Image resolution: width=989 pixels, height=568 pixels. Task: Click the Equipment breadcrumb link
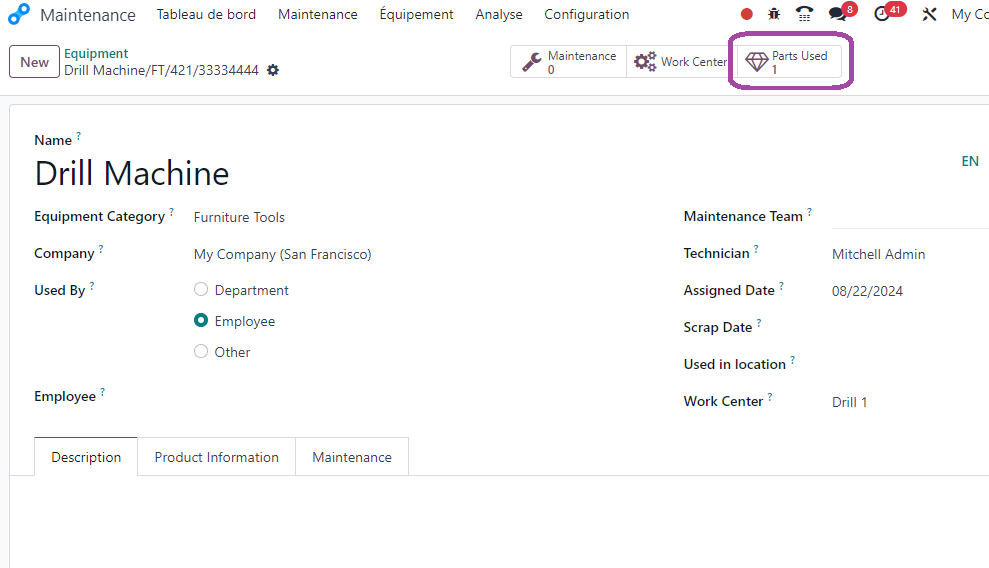click(x=96, y=54)
